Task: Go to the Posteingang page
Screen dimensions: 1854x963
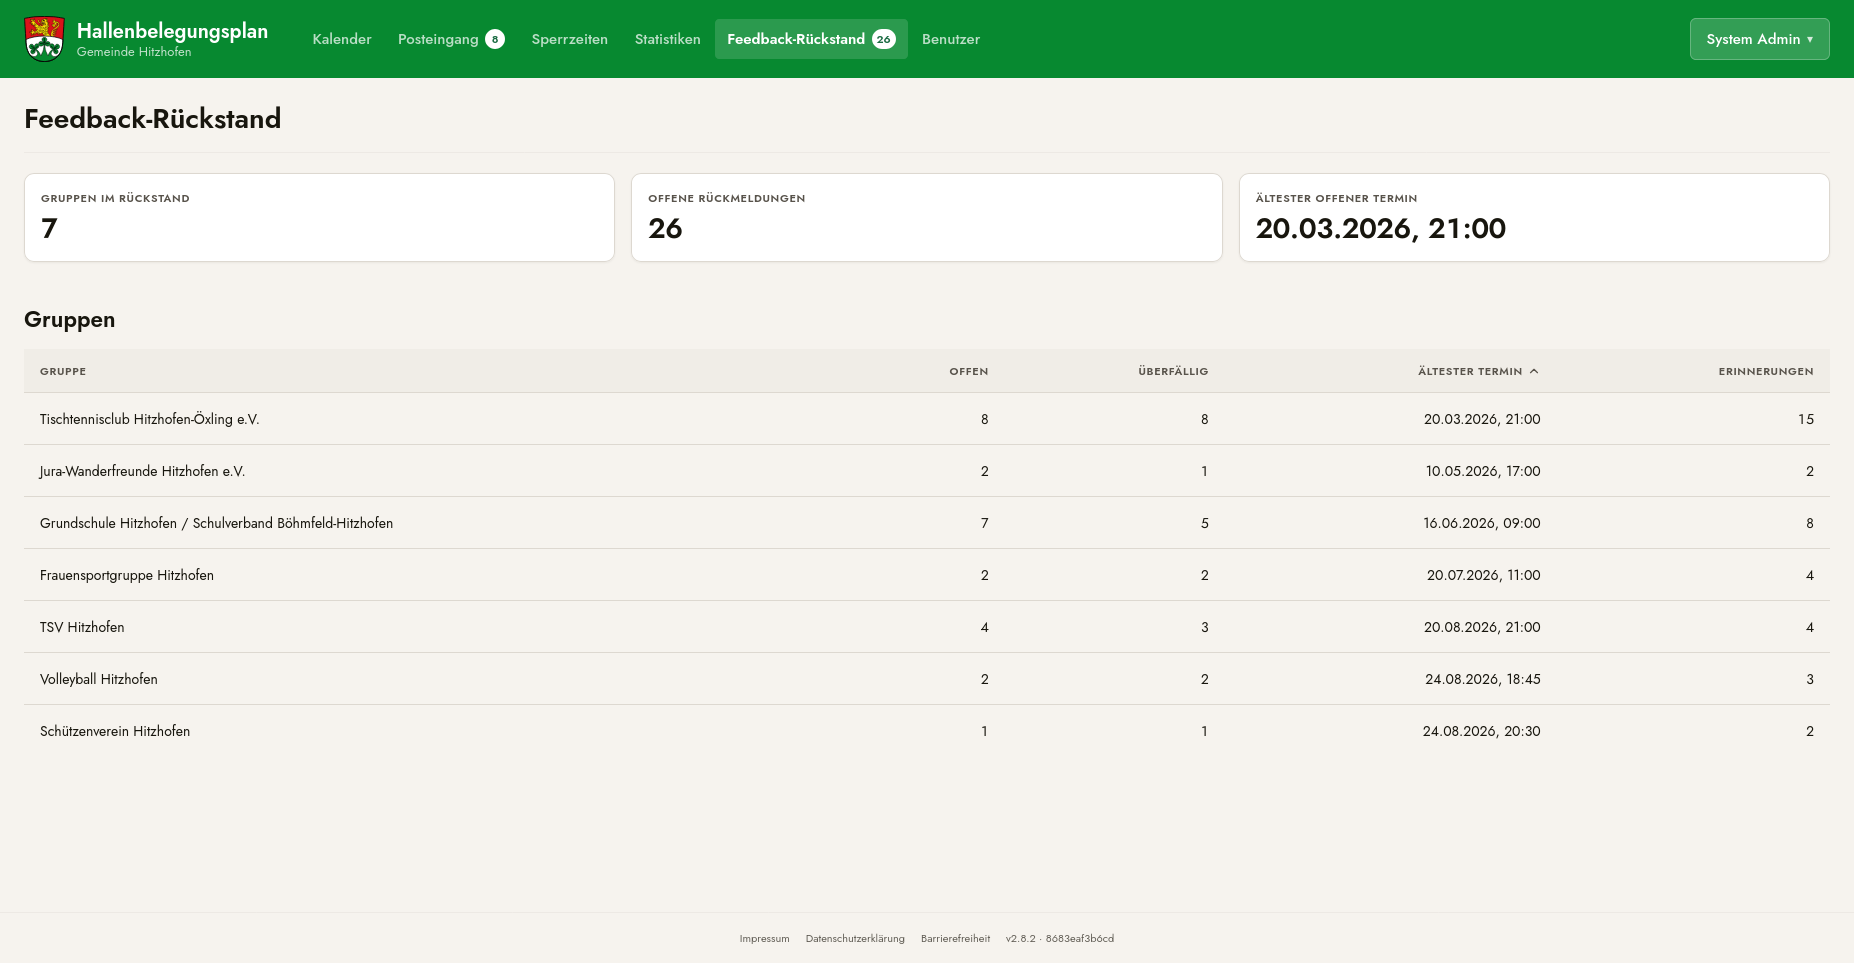Action: pyautogui.click(x=451, y=39)
